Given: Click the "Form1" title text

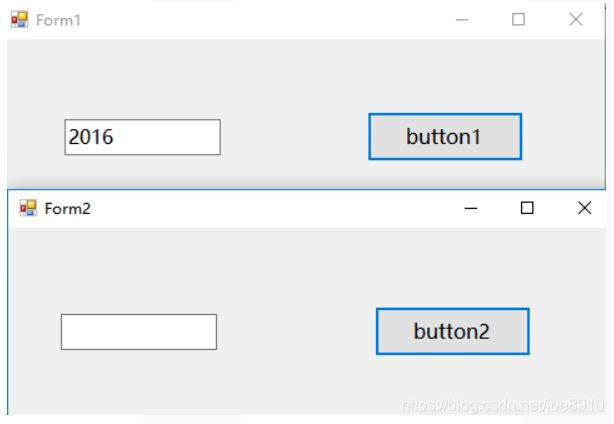Looking at the screenshot, I should 58,20.
